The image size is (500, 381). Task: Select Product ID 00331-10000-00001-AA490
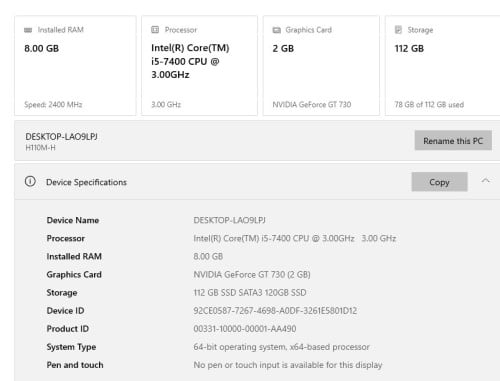[245, 329]
